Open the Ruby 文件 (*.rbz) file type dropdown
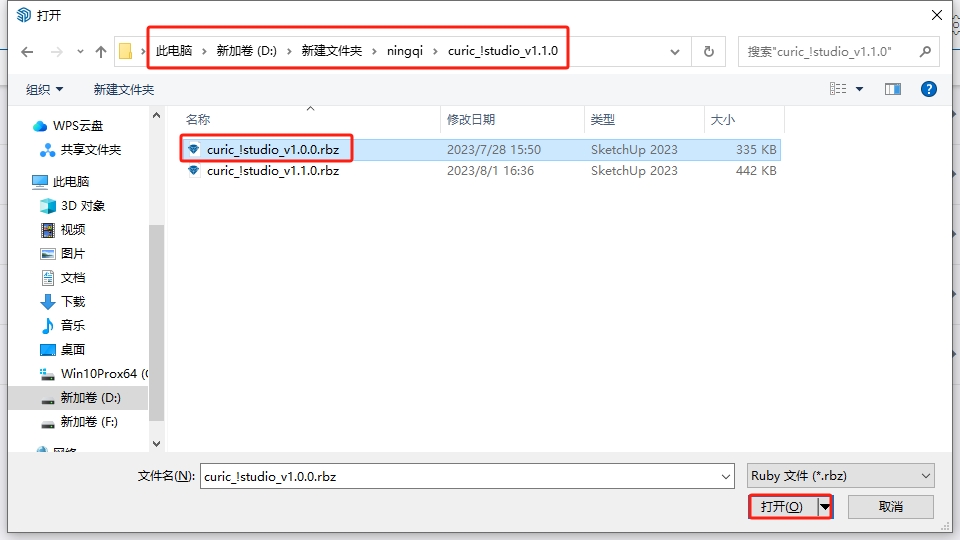Viewport: 960px width, 540px height. pyautogui.click(x=841, y=476)
